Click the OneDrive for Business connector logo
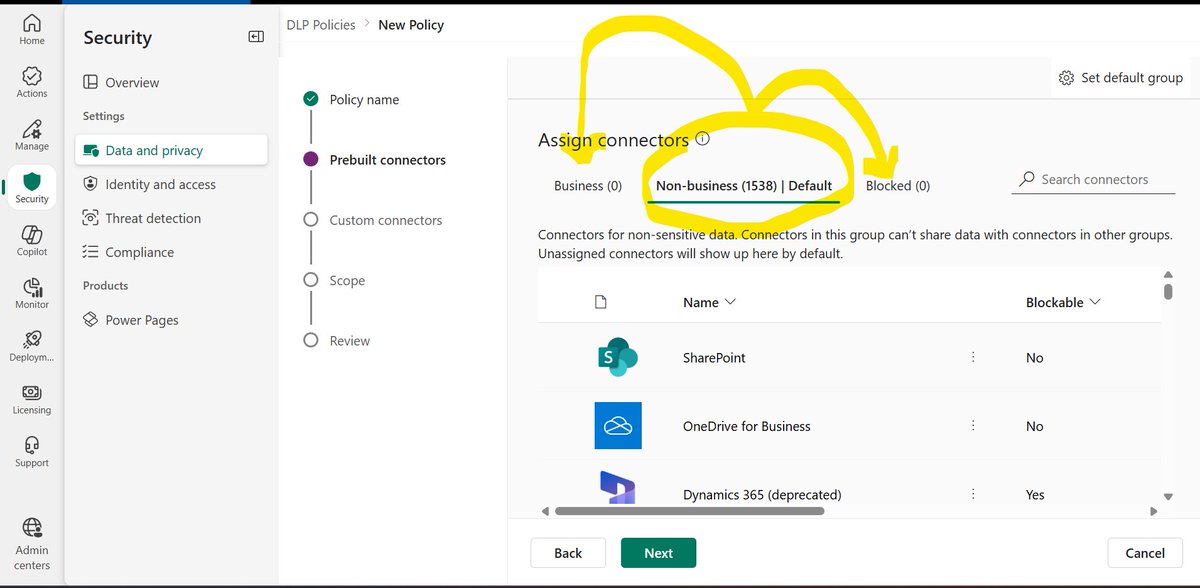 617,425
